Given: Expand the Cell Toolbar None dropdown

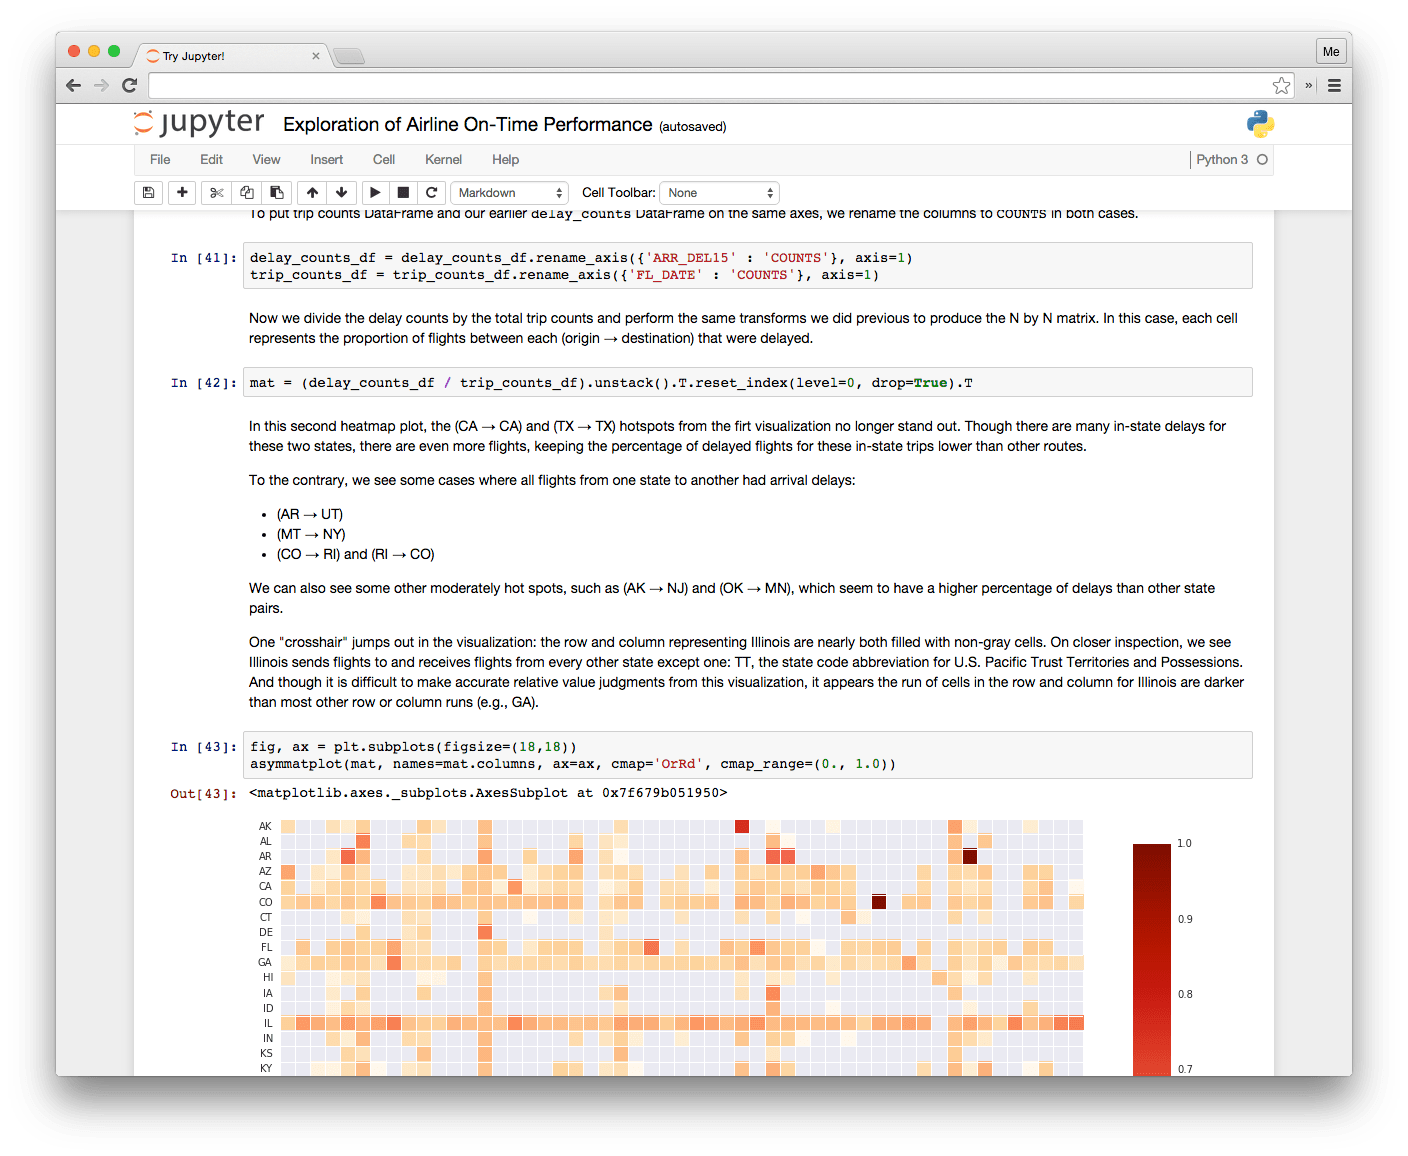Looking at the screenshot, I should coord(719,193).
